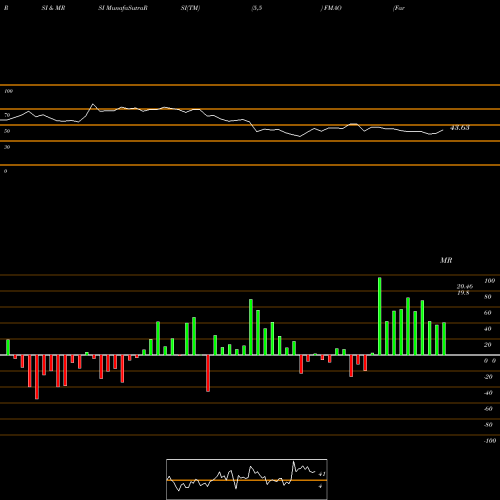Click the 80 label on the MR axis

488,297
